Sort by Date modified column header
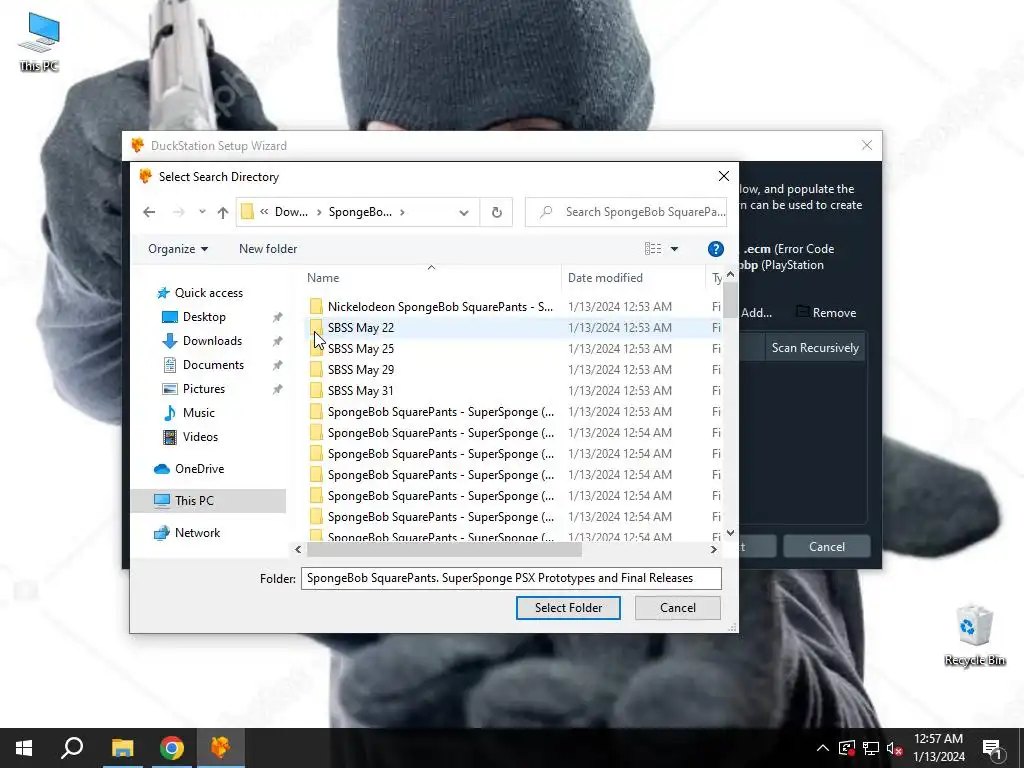The image size is (1024, 768). (633, 278)
